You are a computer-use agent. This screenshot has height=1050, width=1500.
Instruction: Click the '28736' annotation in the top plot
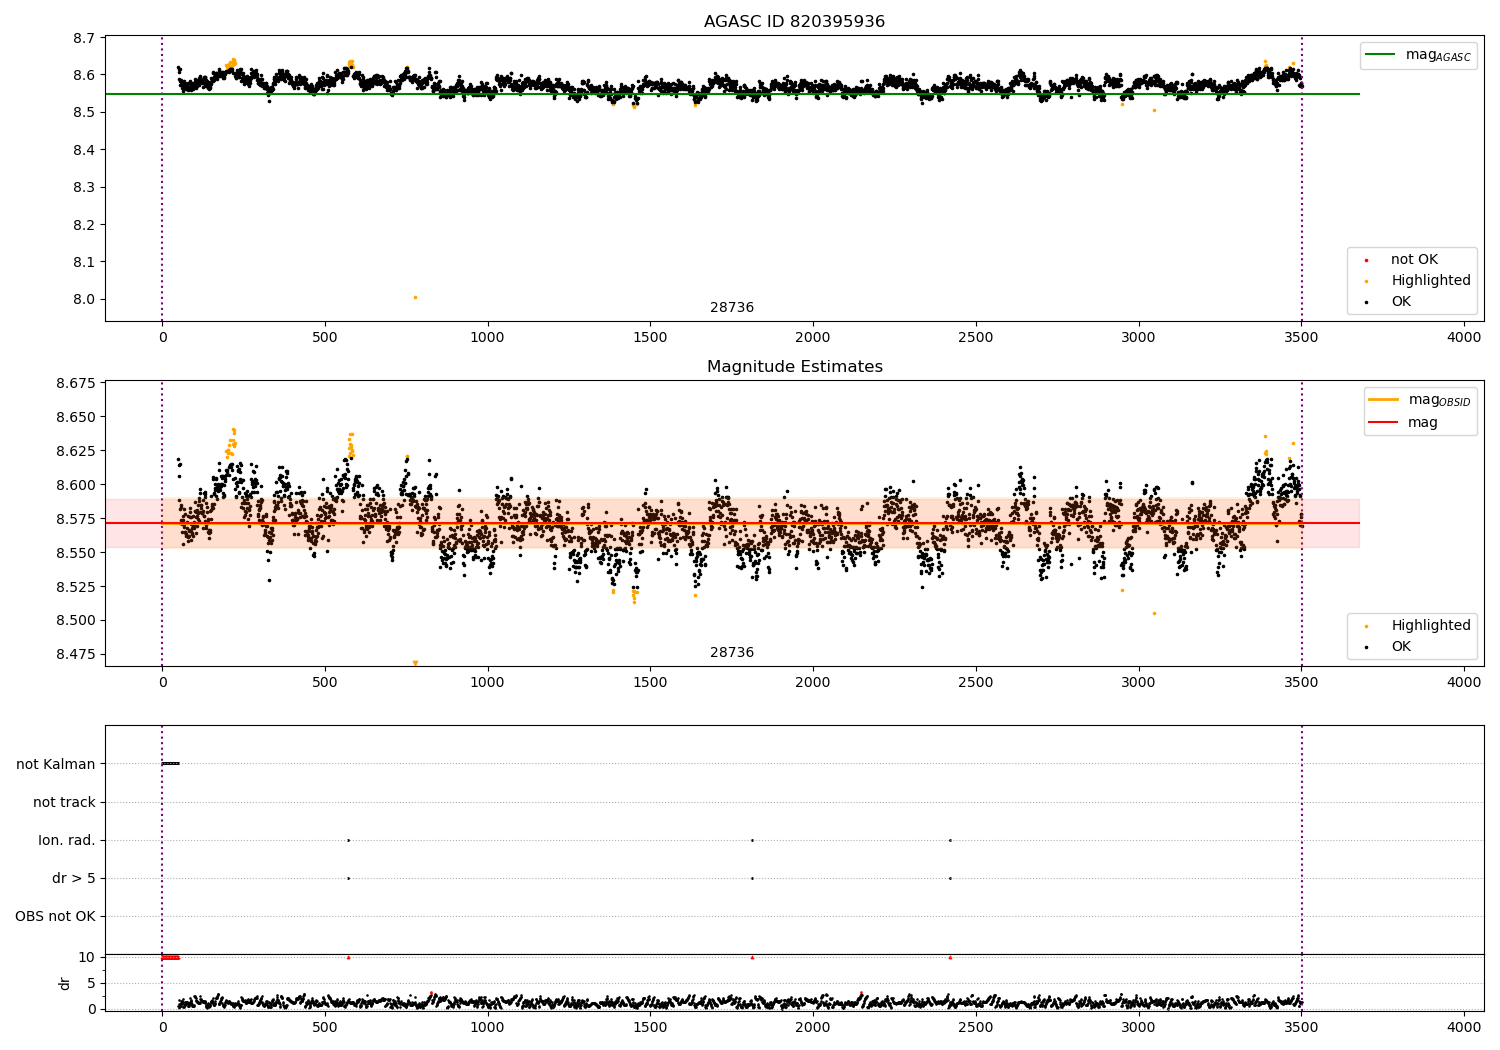[x=732, y=308]
